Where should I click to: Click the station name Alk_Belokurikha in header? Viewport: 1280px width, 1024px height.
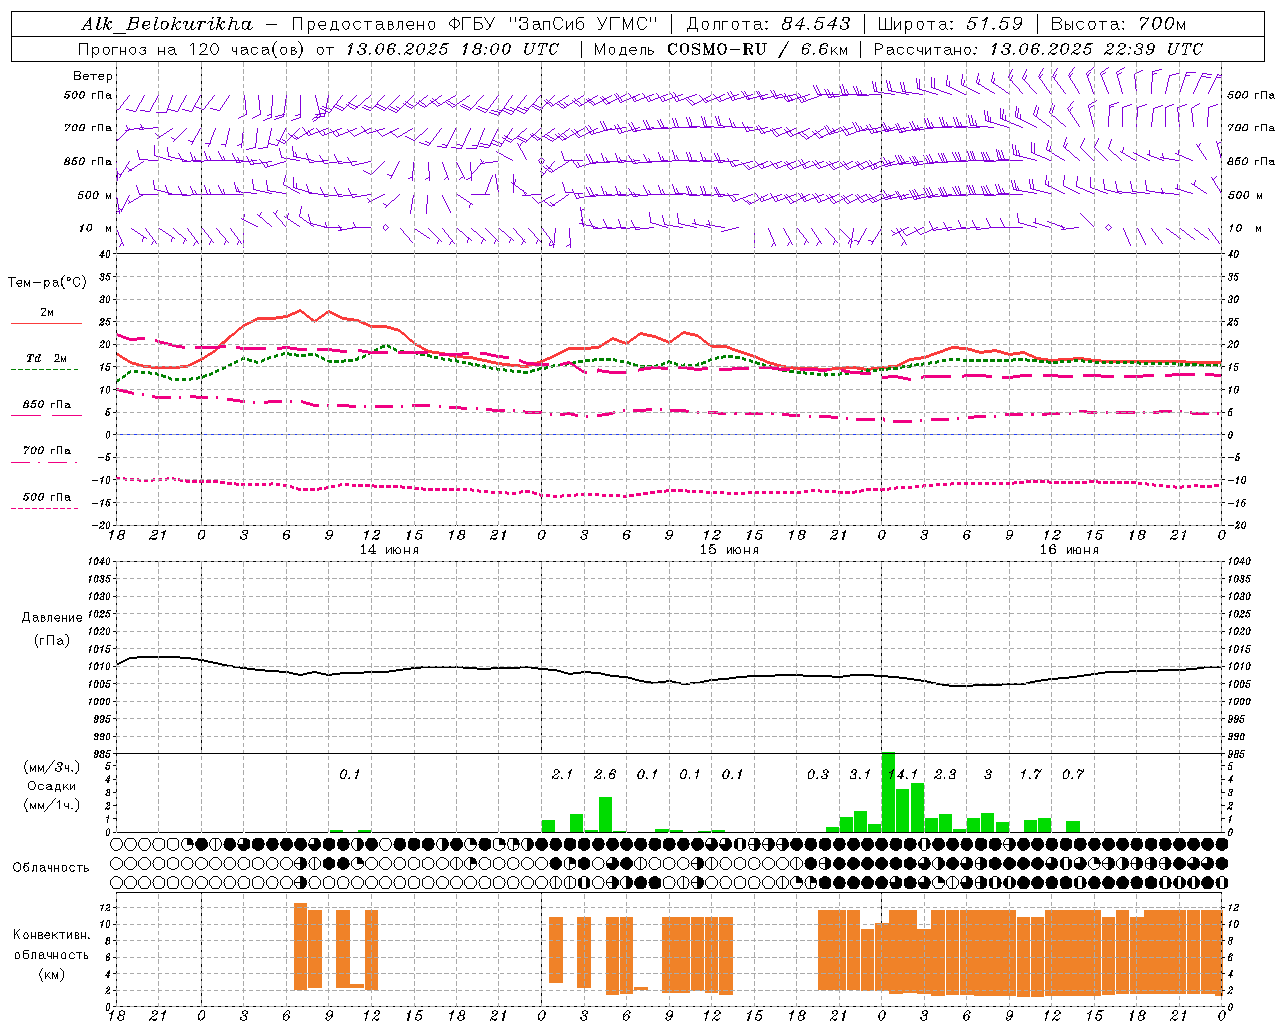point(167,24)
